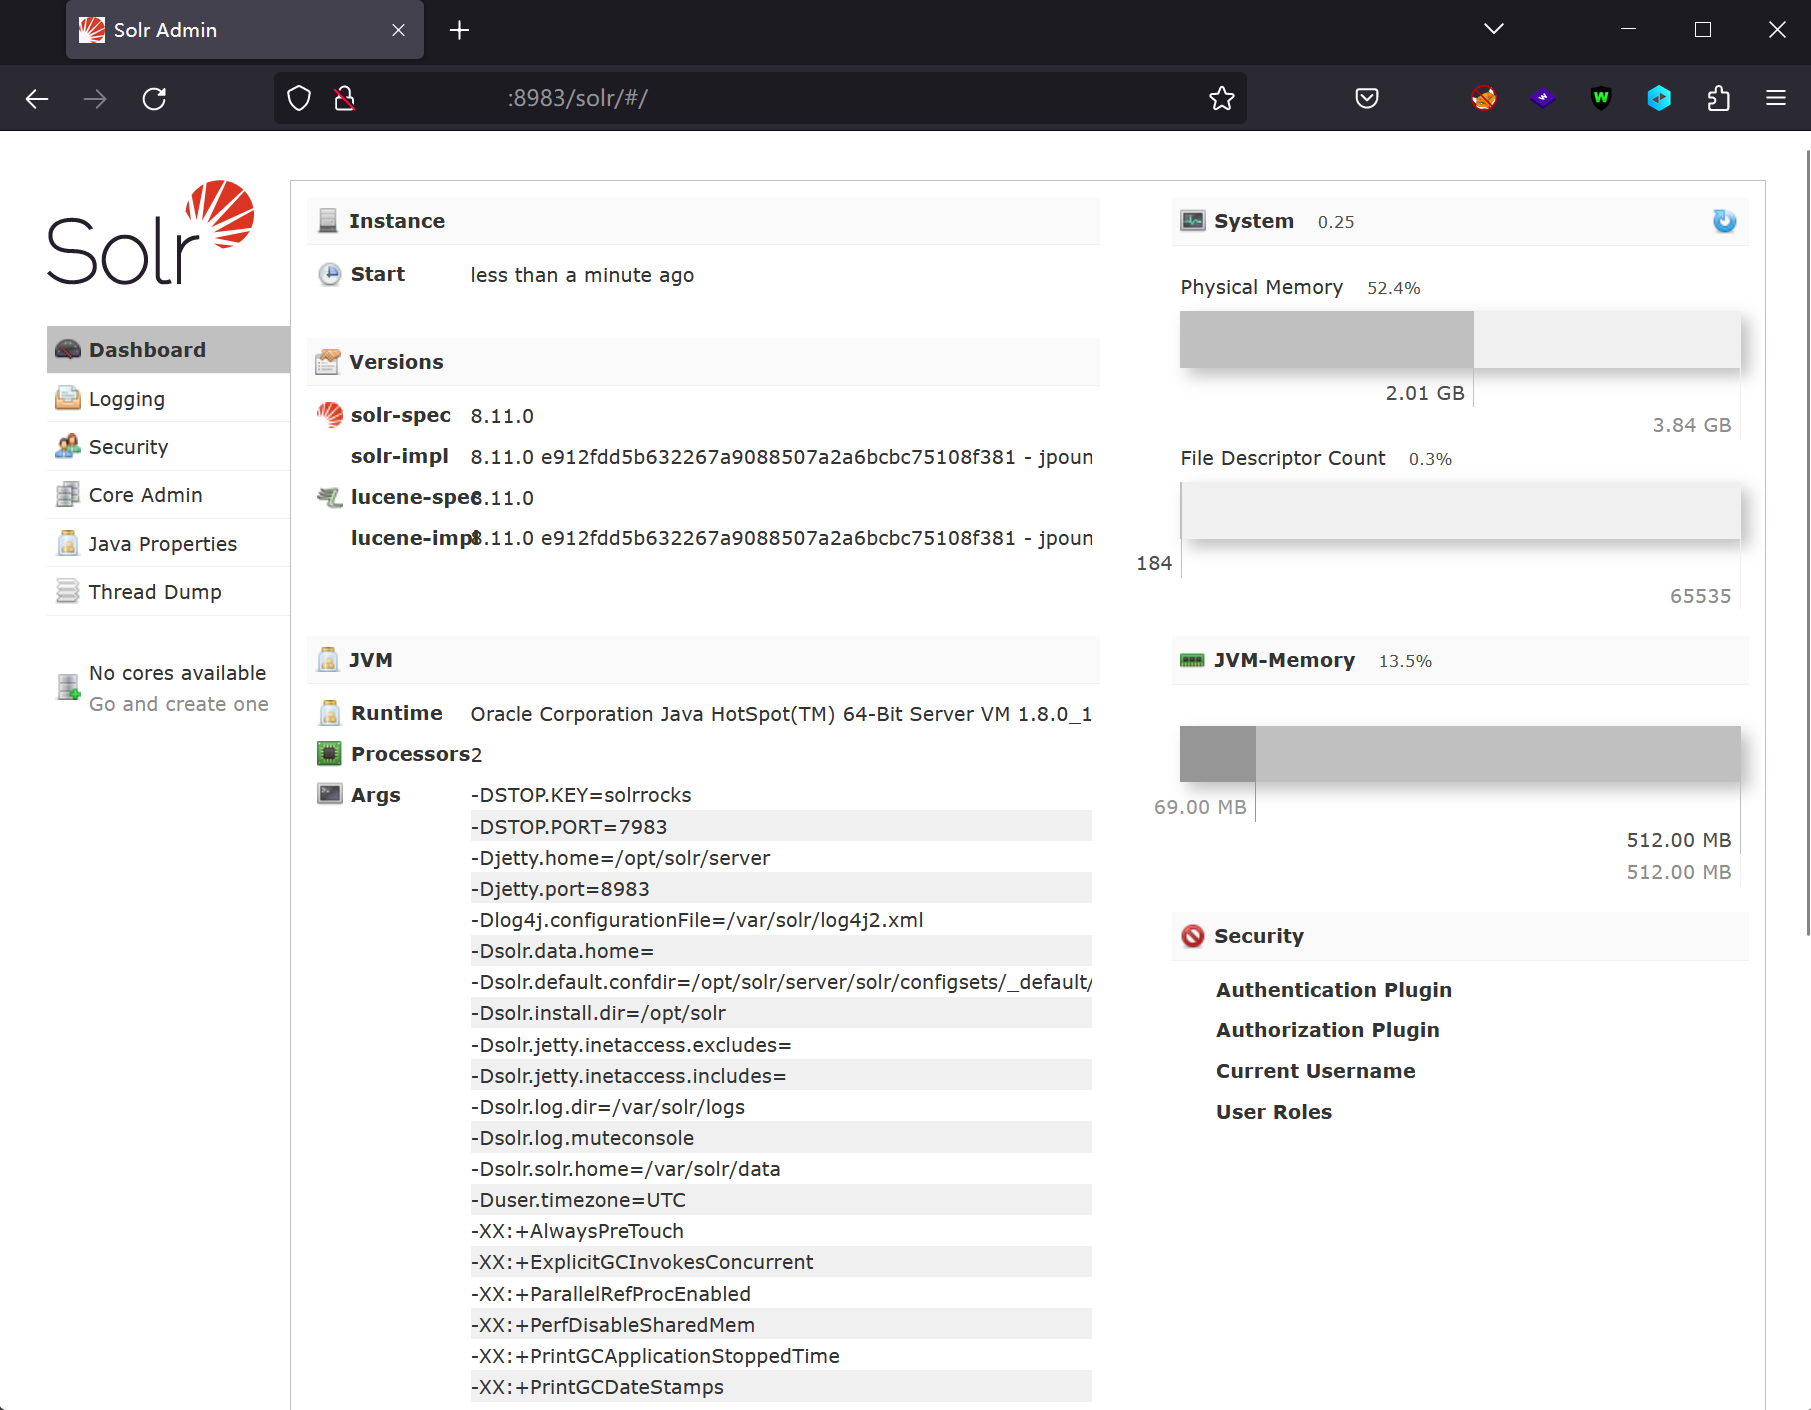Close the Solr Admin tab

coord(398,30)
